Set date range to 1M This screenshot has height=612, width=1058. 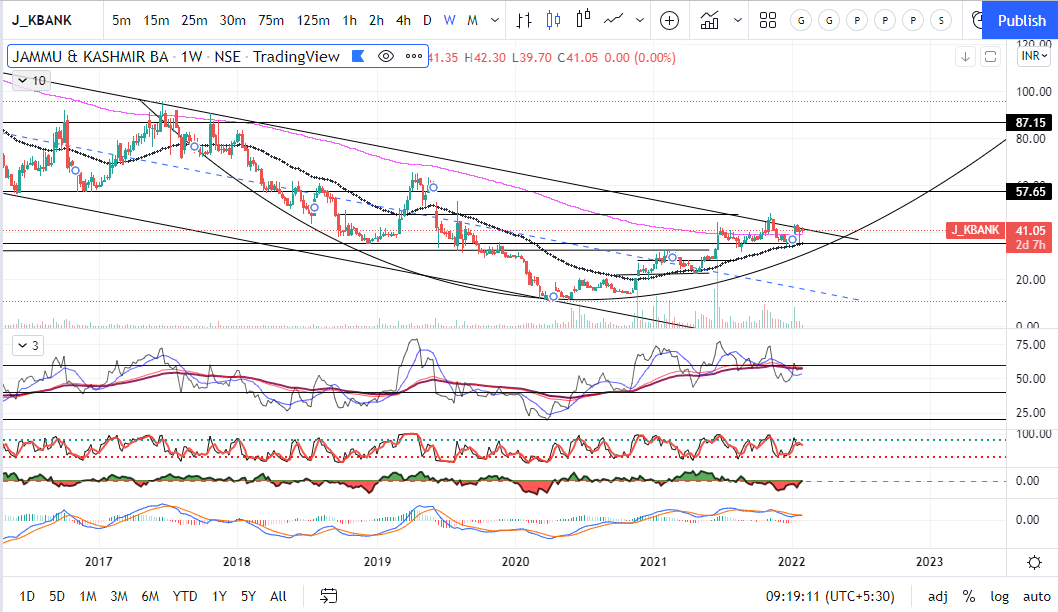point(88,596)
